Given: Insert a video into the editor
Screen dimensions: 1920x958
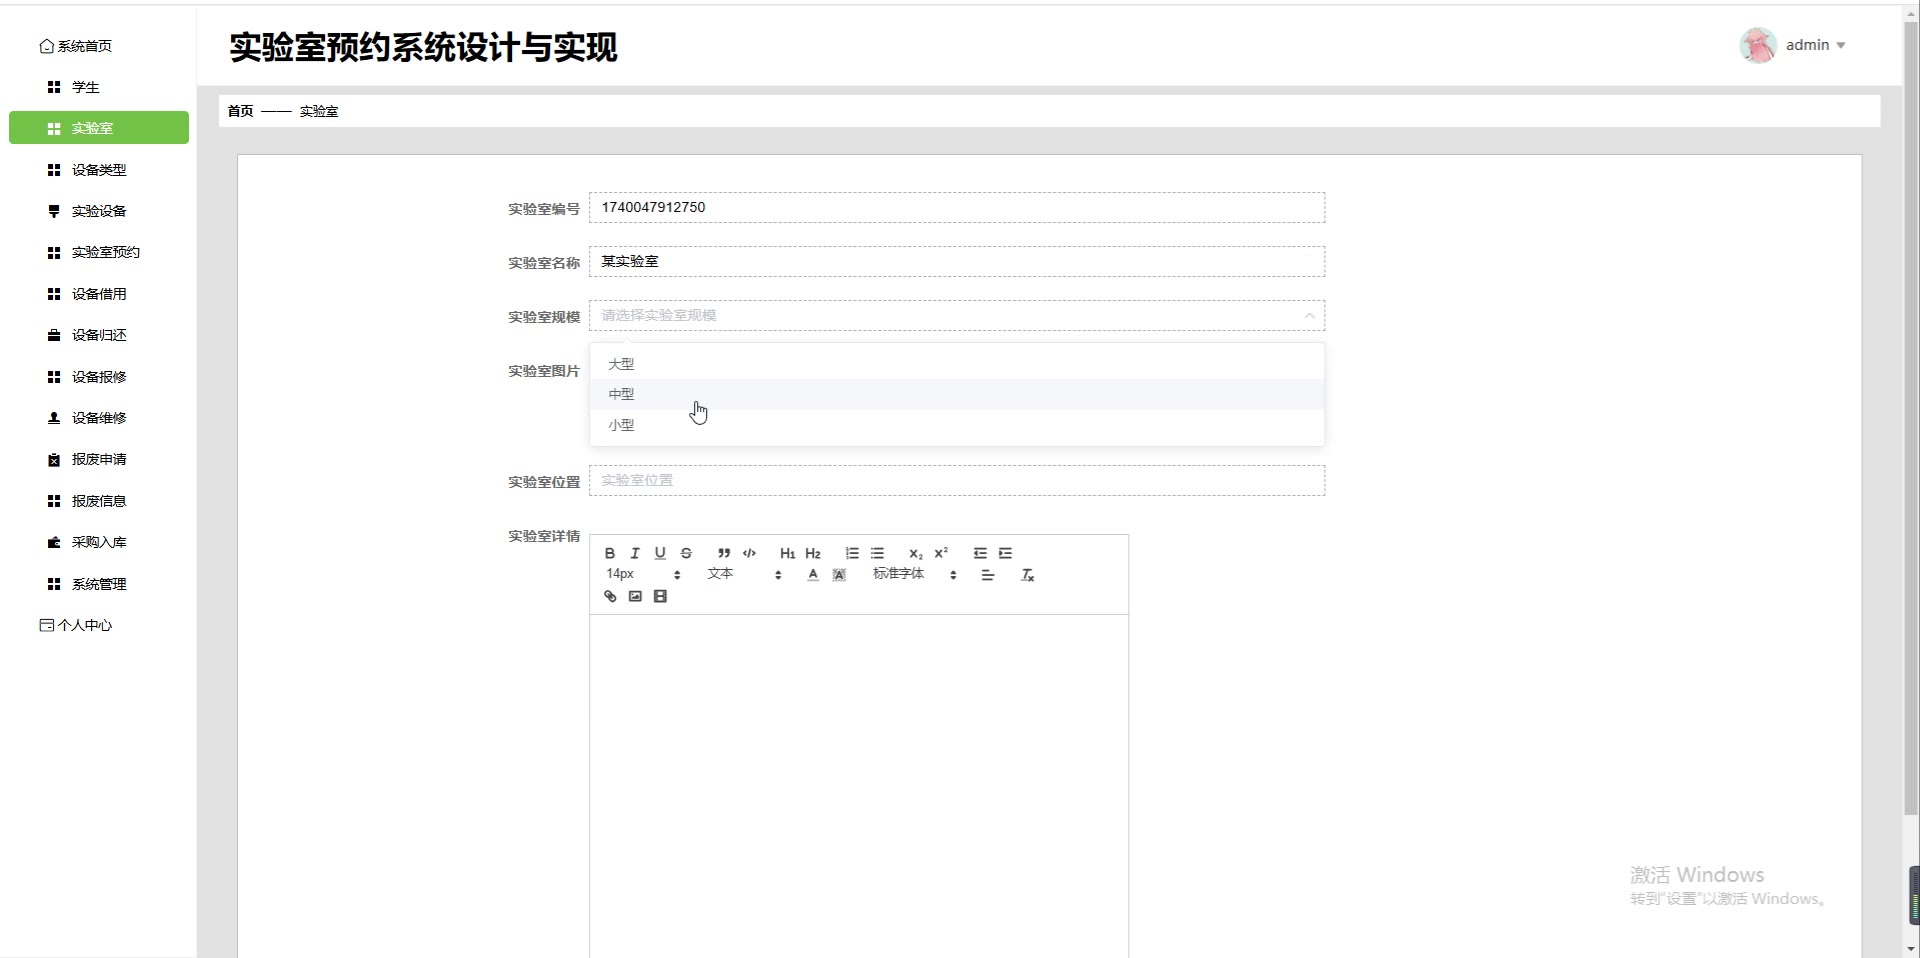Looking at the screenshot, I should (x=660, y=596).
